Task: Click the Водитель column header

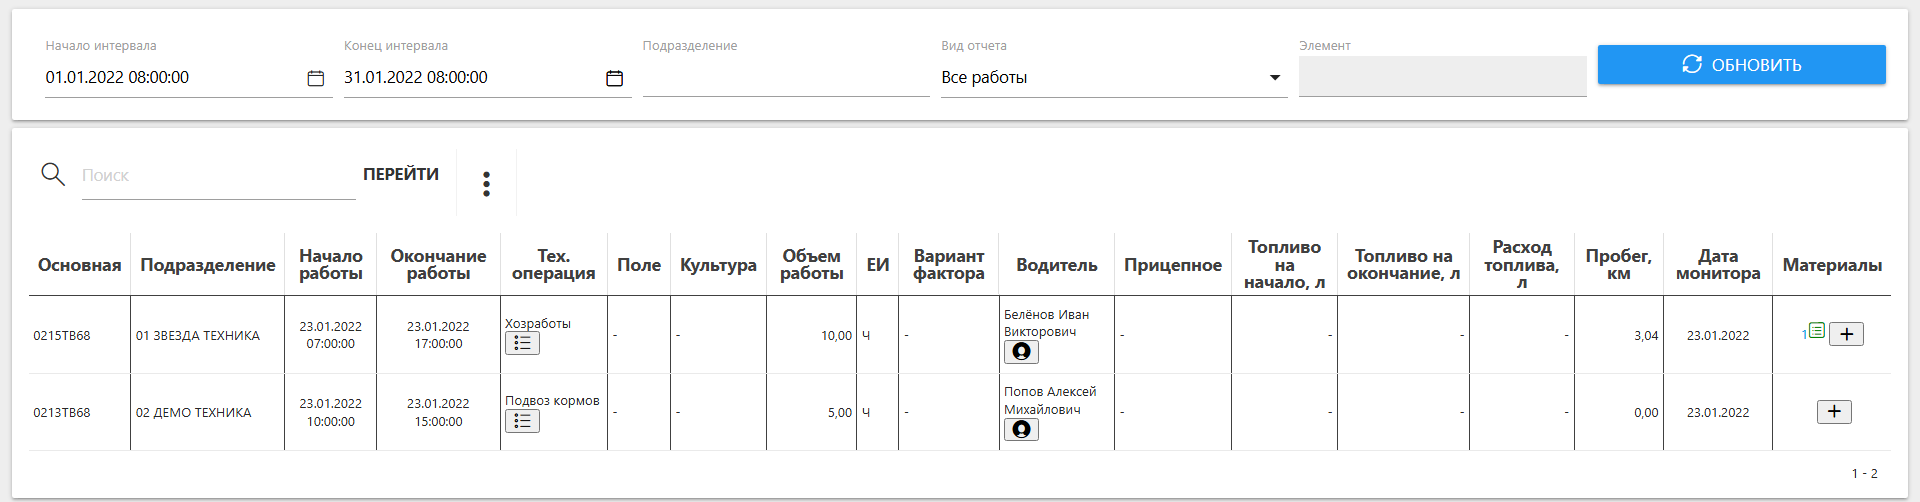Action: 1056,265
